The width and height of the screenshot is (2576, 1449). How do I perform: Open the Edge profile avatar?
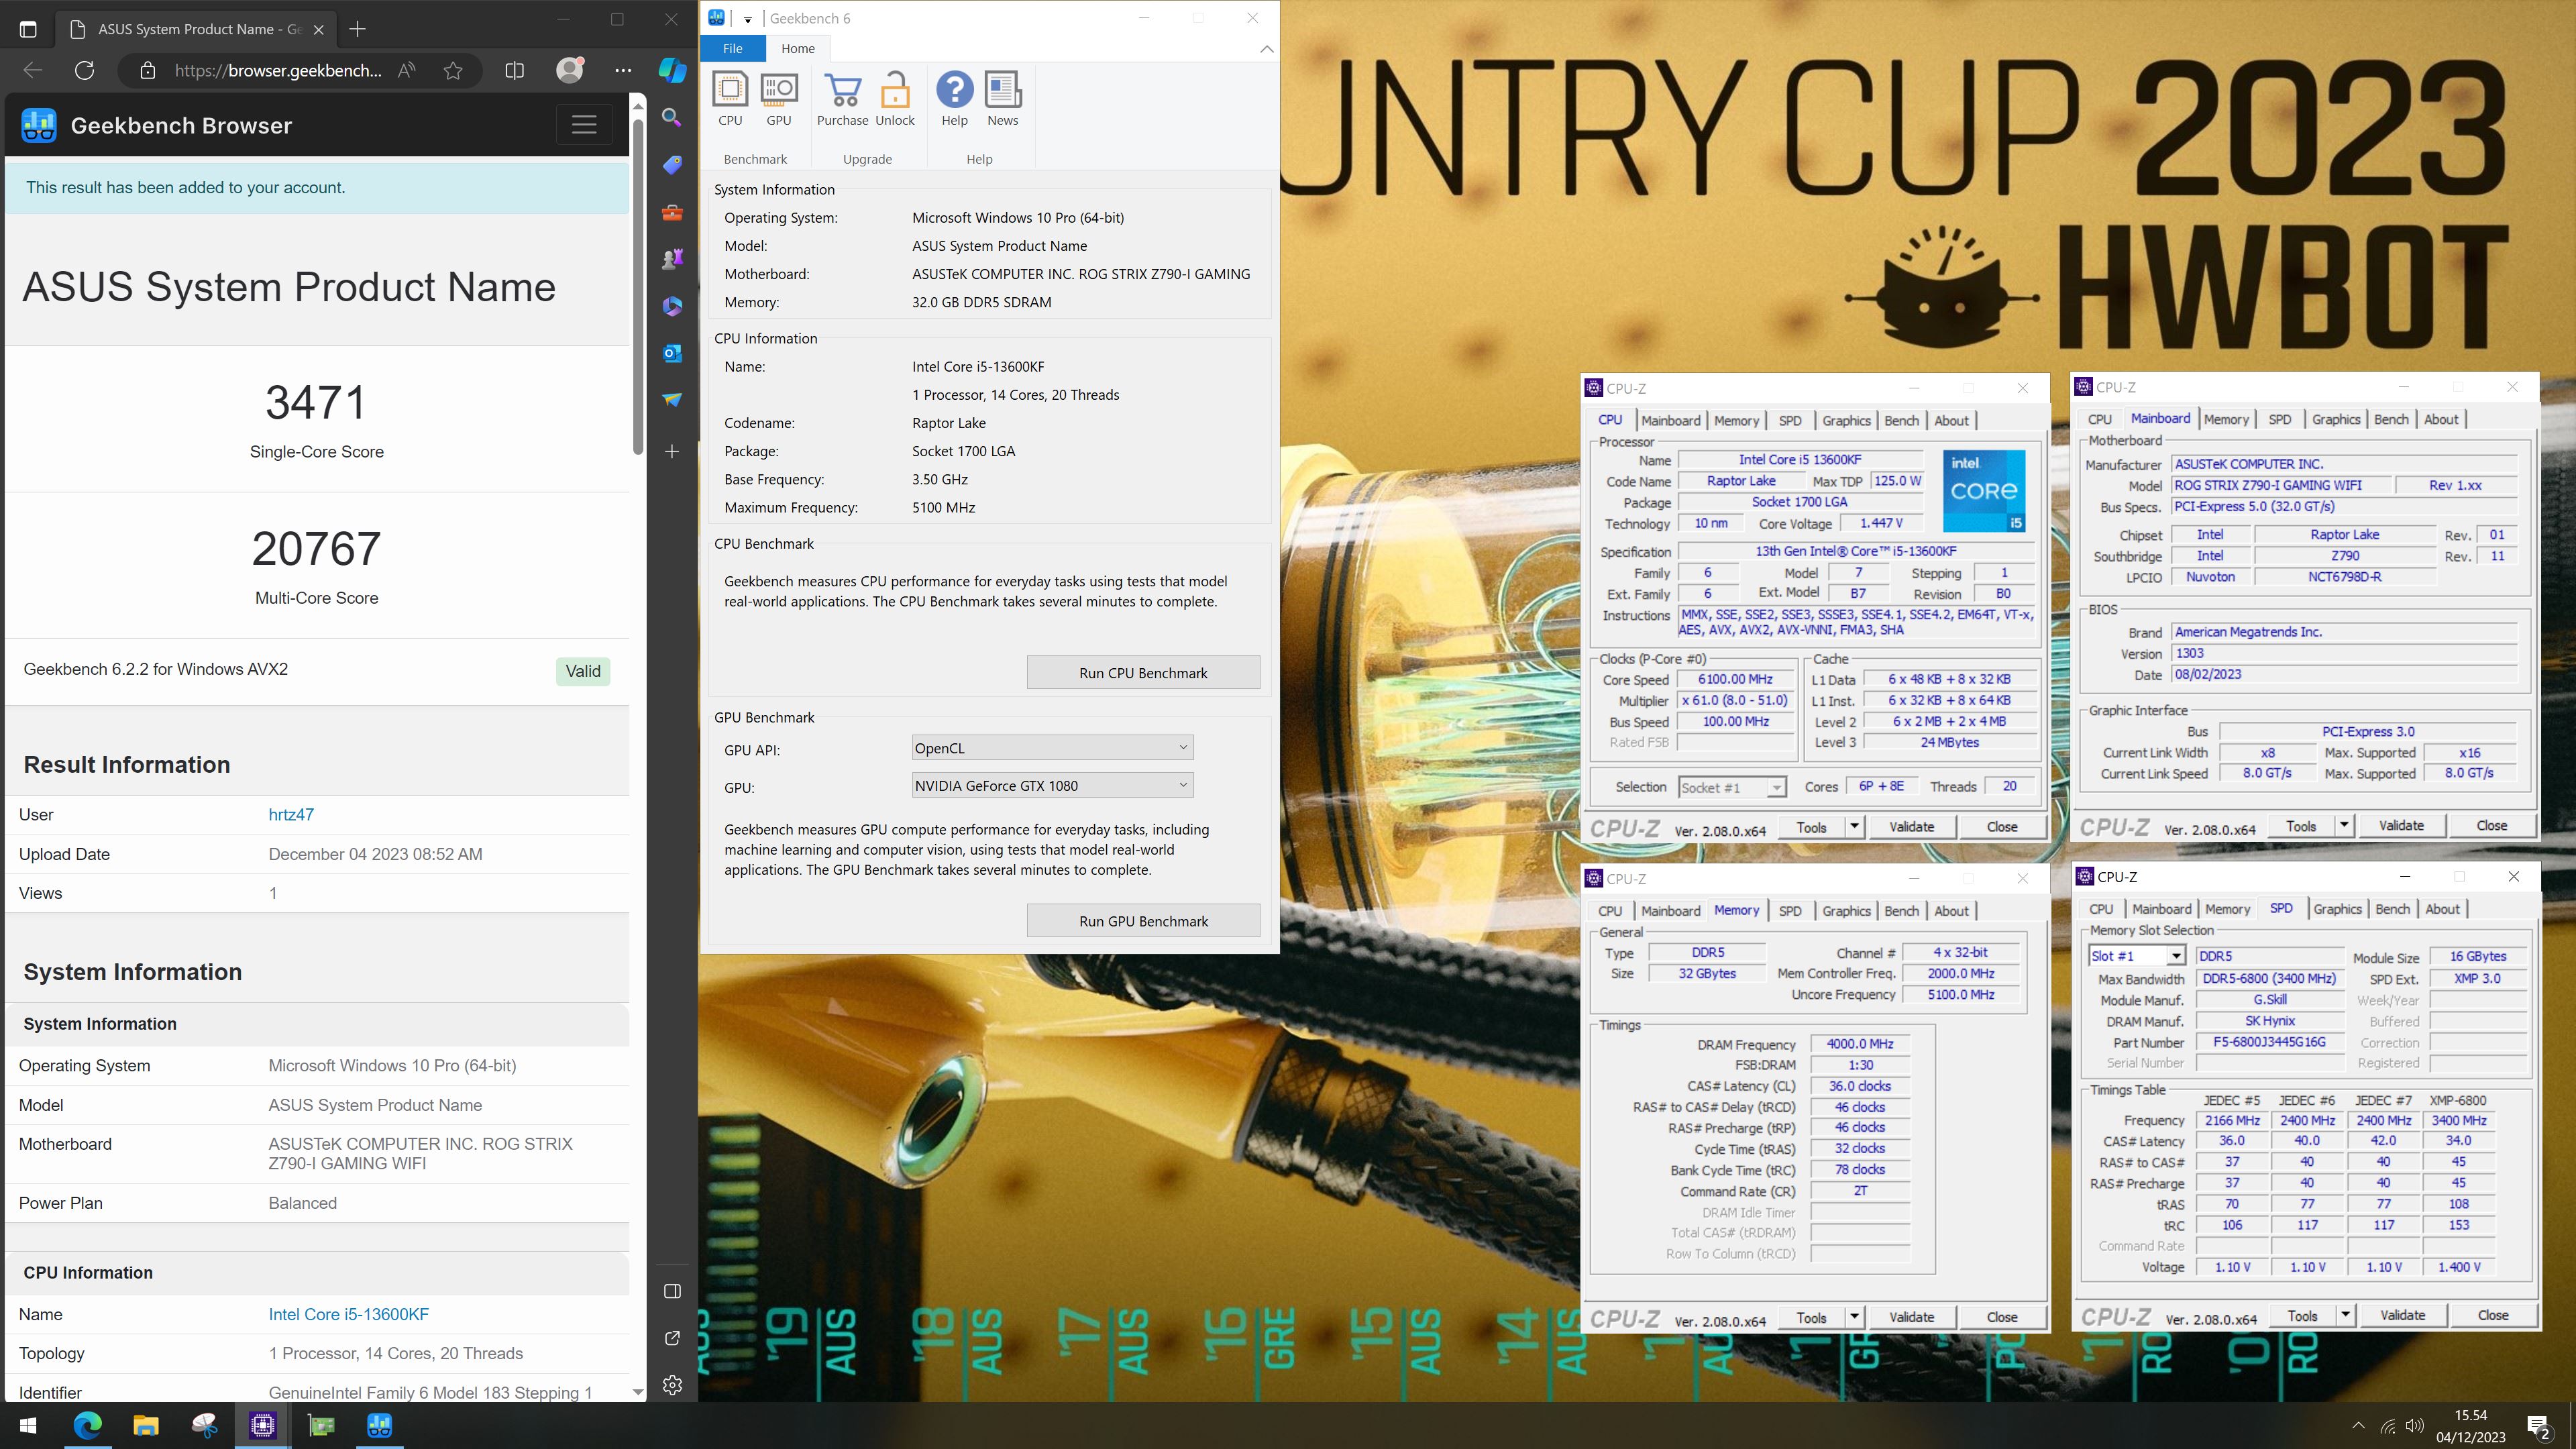coord(570,70)
